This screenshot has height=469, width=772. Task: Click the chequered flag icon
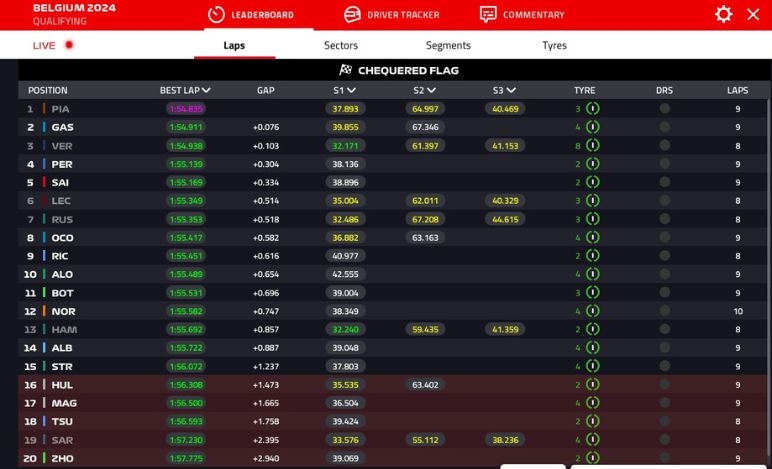(x=346, y=70)
